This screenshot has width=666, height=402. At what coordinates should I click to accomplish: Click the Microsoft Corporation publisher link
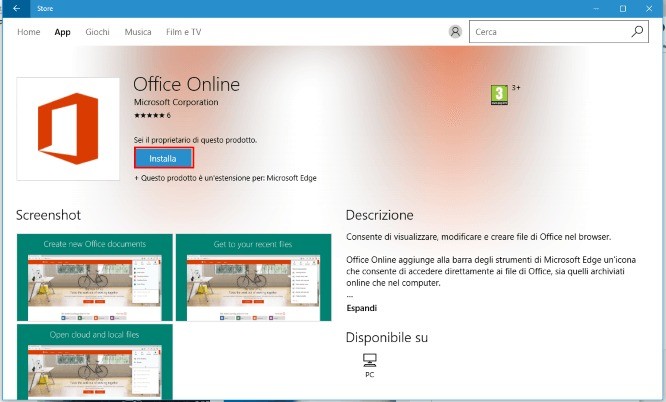[x=176, y=102]
